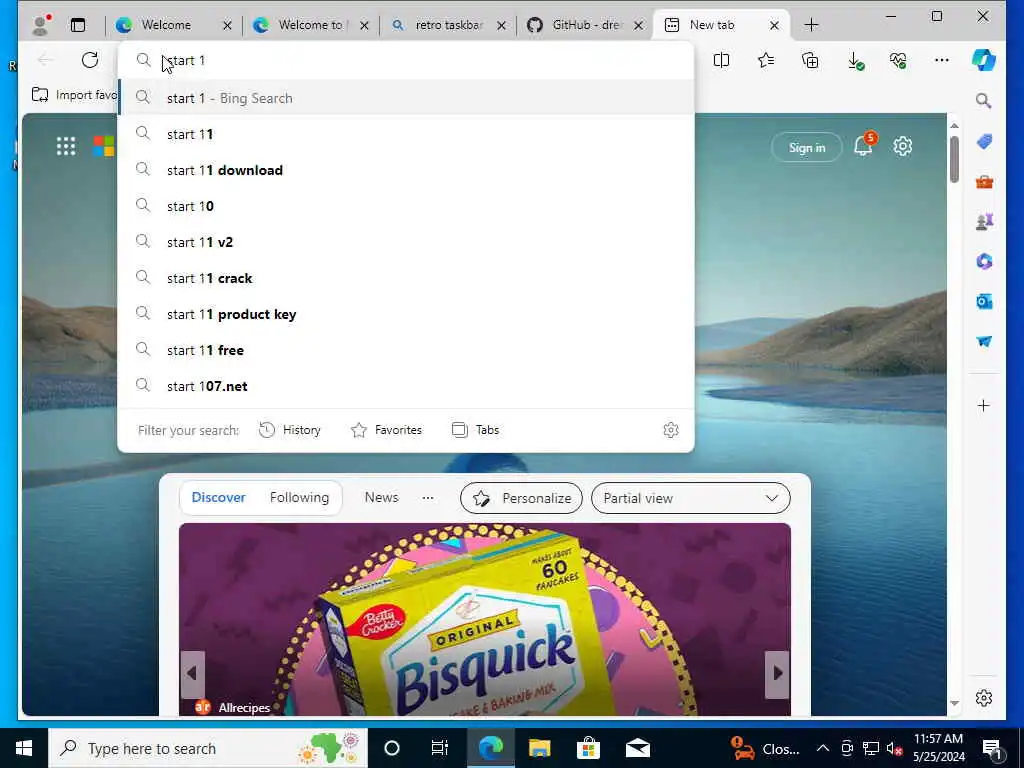Viewport: 1024px width, 768px height.
Task: Click the page vertical scrollbar thumb
Action: click(x=954, y=160)
